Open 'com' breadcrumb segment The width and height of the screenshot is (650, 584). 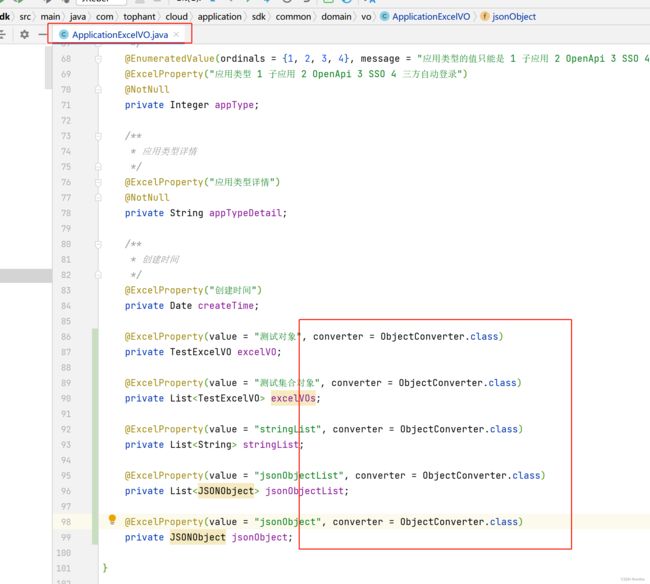(x=104, y=17)
